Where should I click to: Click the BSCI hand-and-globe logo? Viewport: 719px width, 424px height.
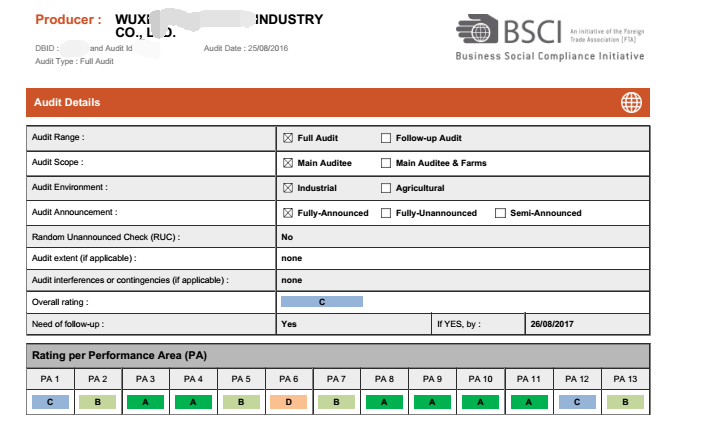[477, 29]
